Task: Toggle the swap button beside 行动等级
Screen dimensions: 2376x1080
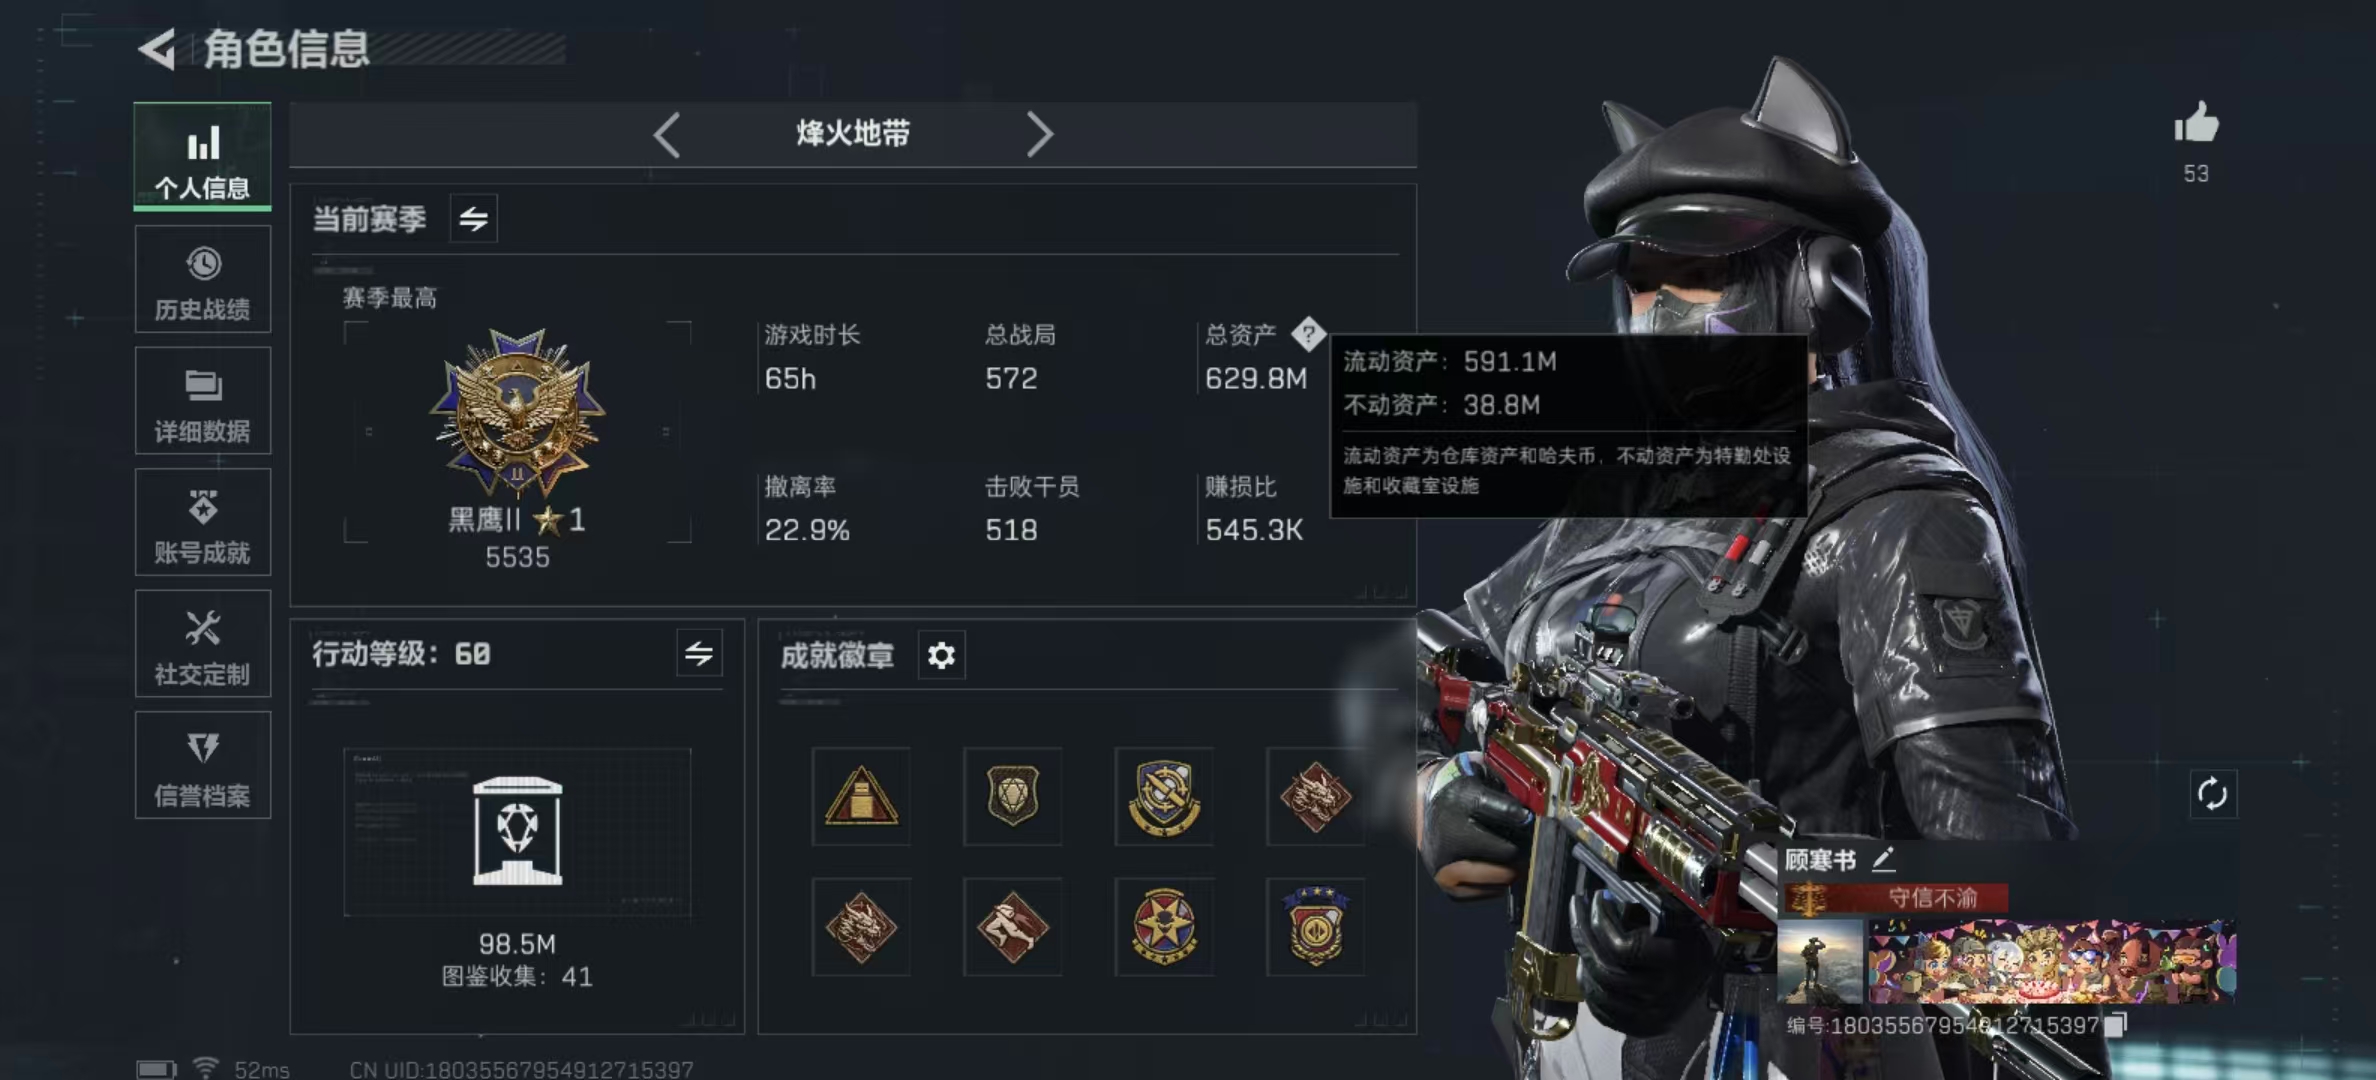Action: point(699,654)
